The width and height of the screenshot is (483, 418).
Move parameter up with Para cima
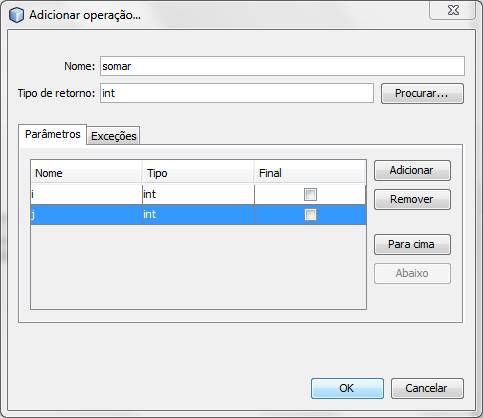point(412,245)
